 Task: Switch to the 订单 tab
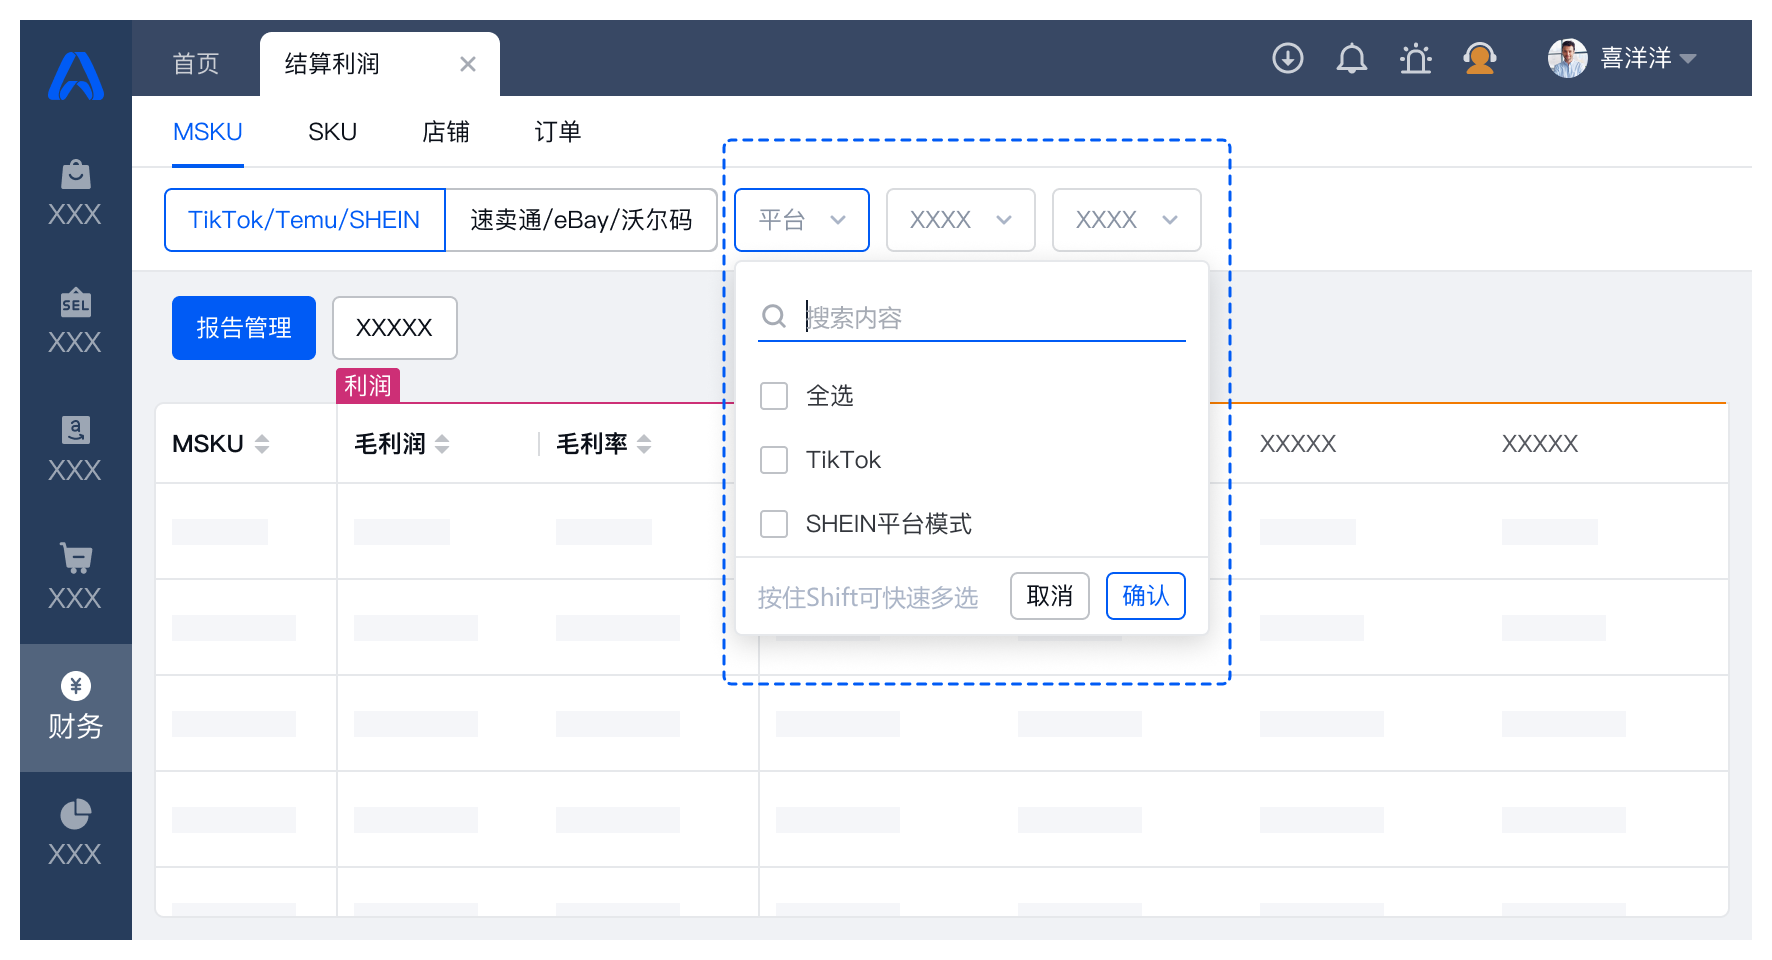tap(558, 132)
